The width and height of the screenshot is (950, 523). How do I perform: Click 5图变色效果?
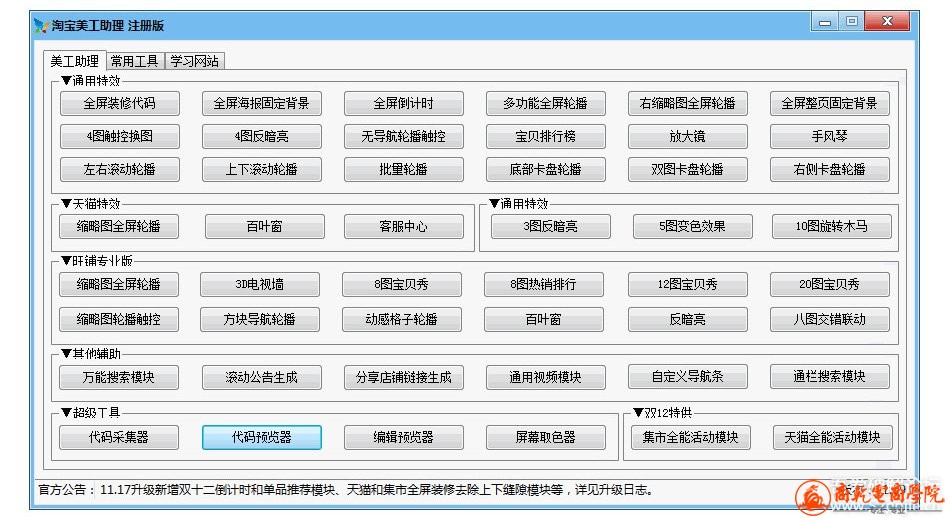[x=693, y=227]
